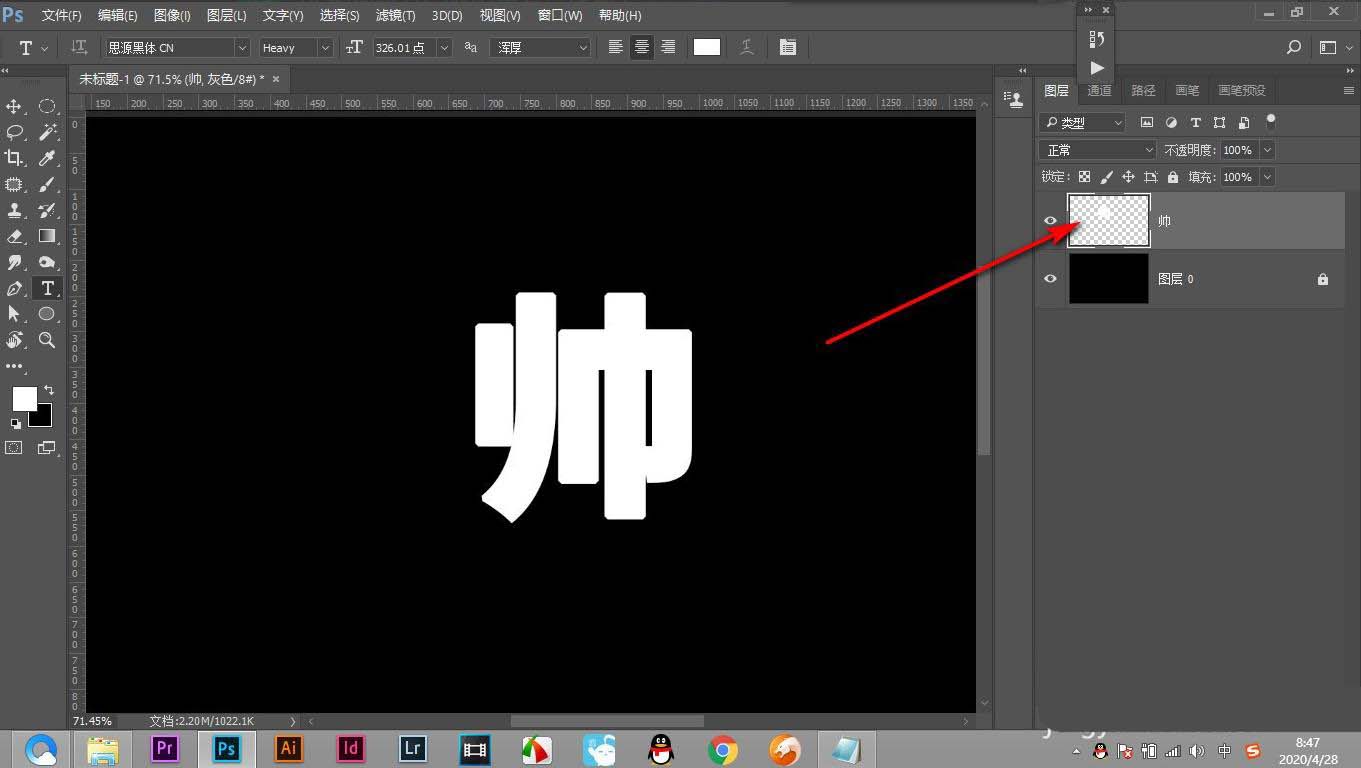The image size is (1361, 768).
Task: Select the Crop tool
Action: click(14, 158)
